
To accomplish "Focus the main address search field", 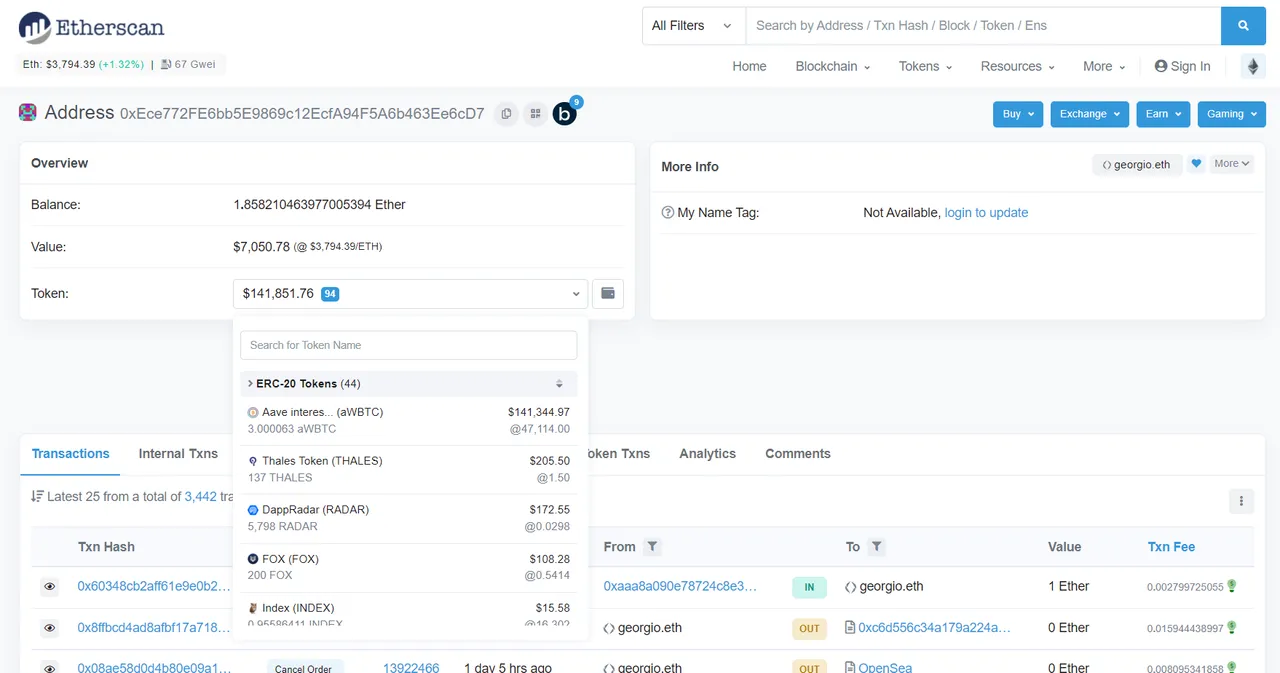I will (983, 26).
